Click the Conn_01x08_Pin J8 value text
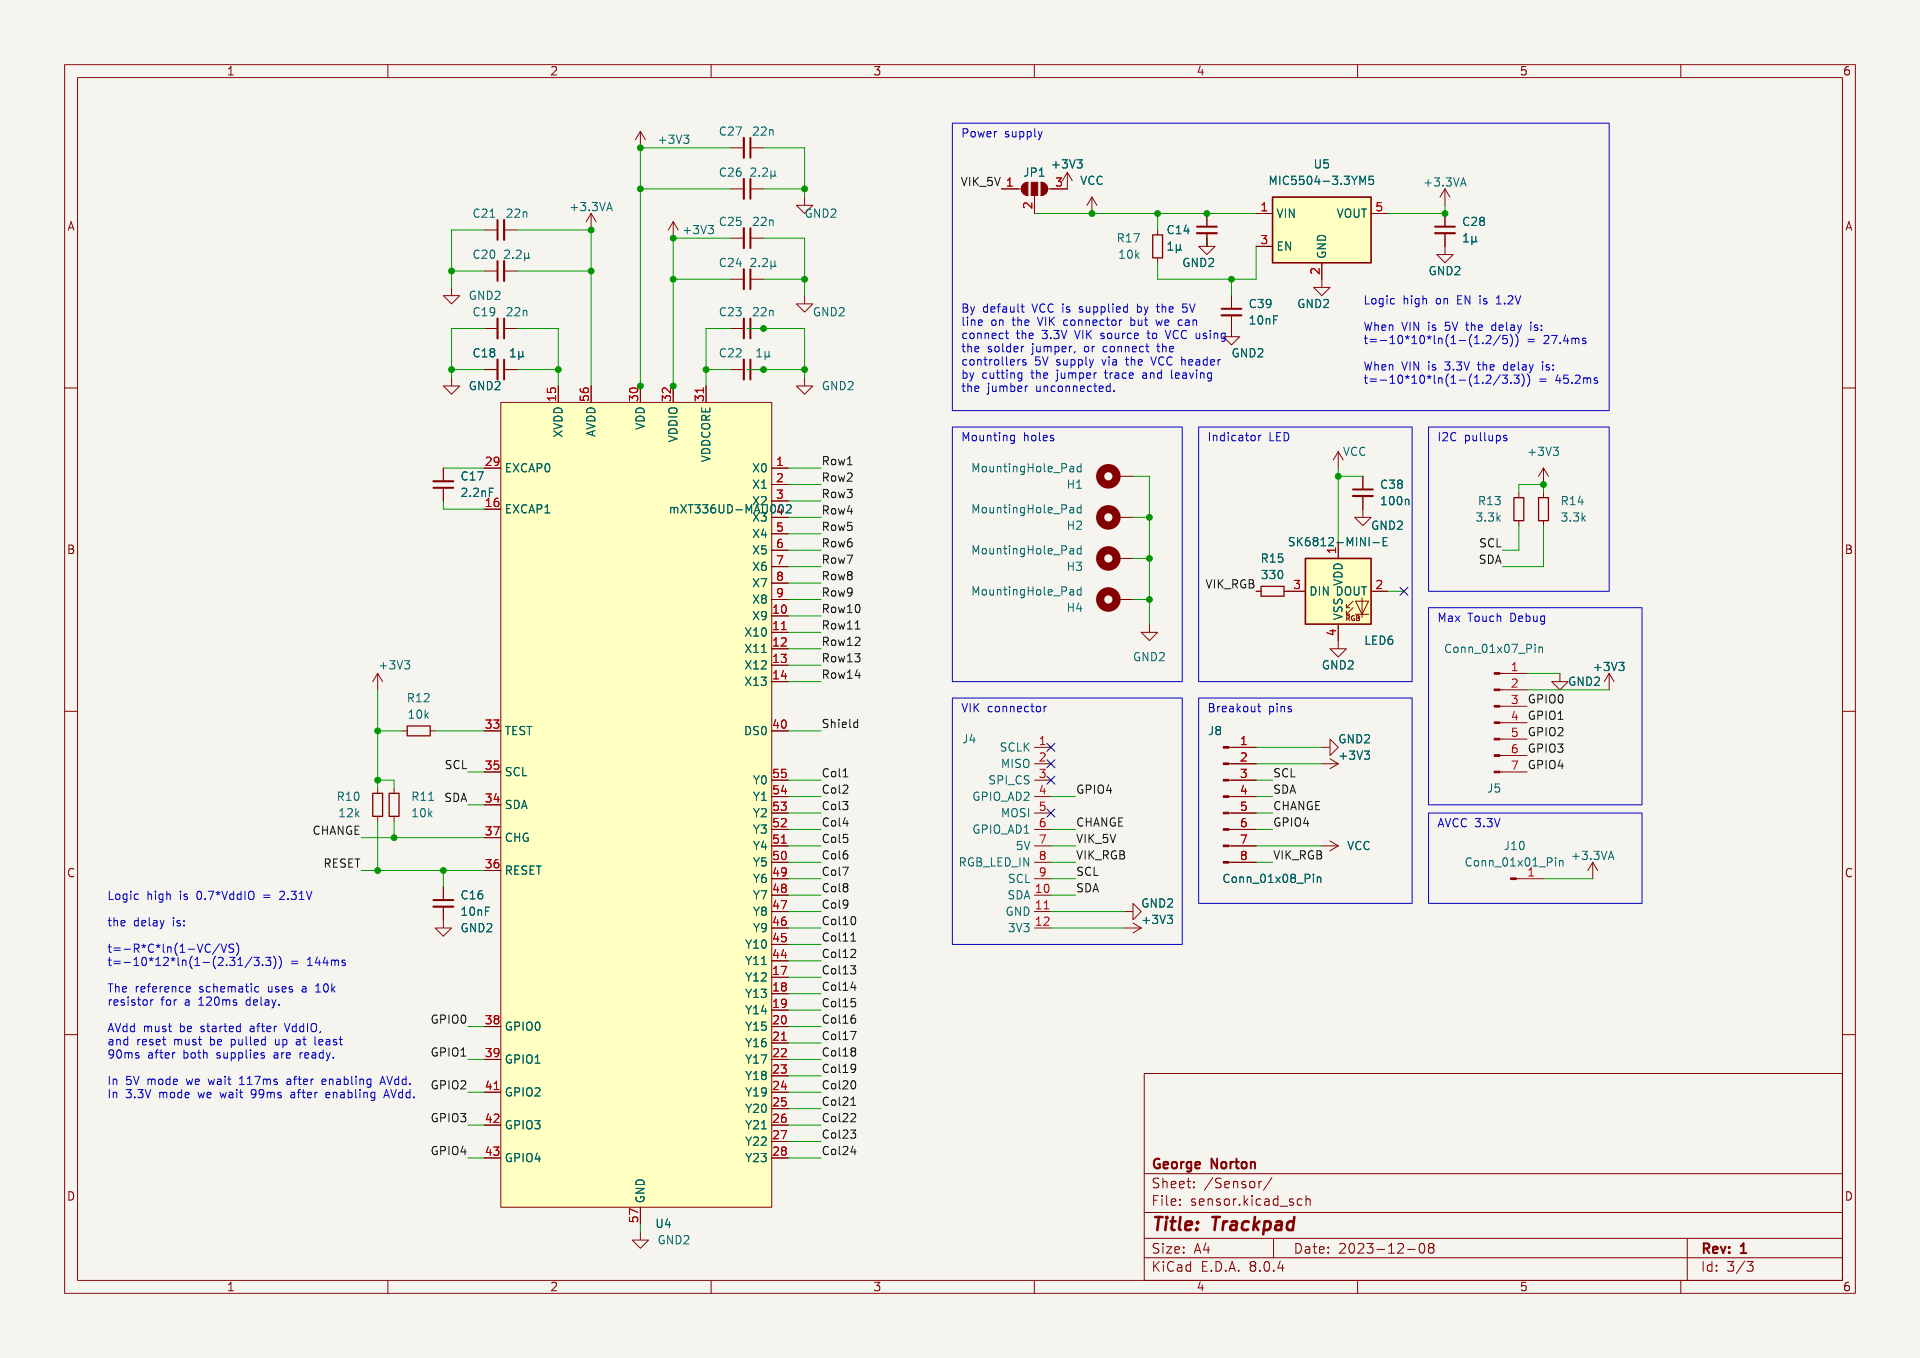Image resolution: width=1920 pixels, height=1358 pixels. pyautogui.click(x=1272, y=879)
